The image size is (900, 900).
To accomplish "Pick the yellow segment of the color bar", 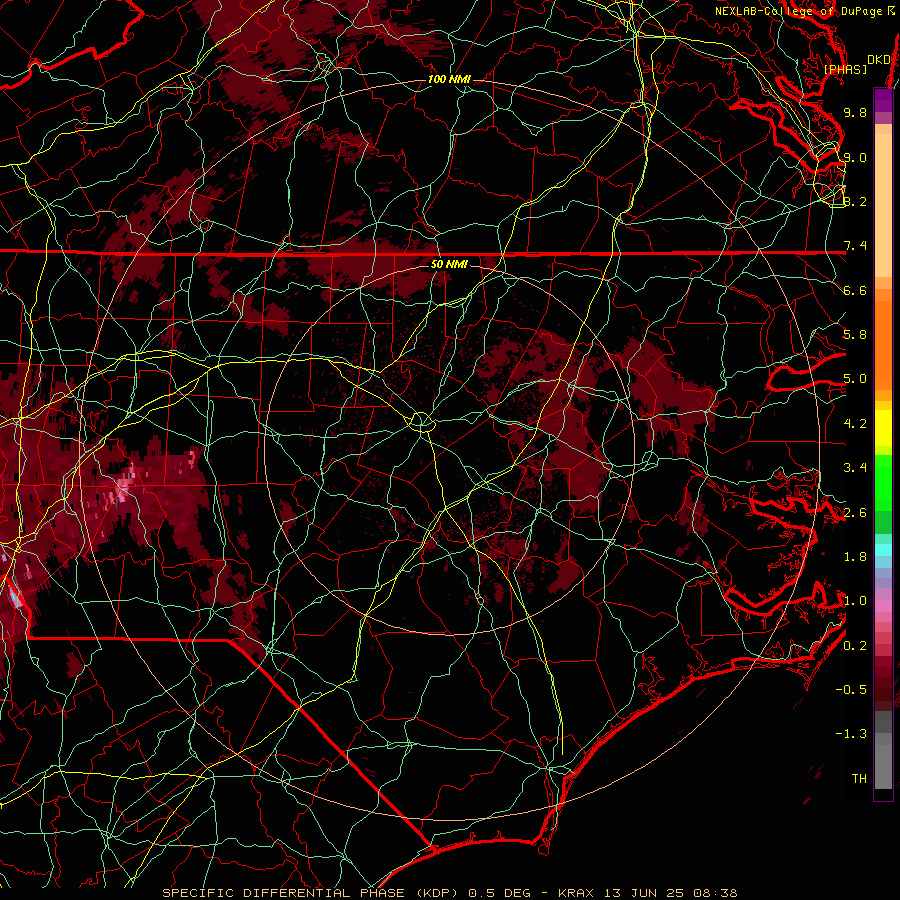I will pyautogui.click(x=883, y=428).
